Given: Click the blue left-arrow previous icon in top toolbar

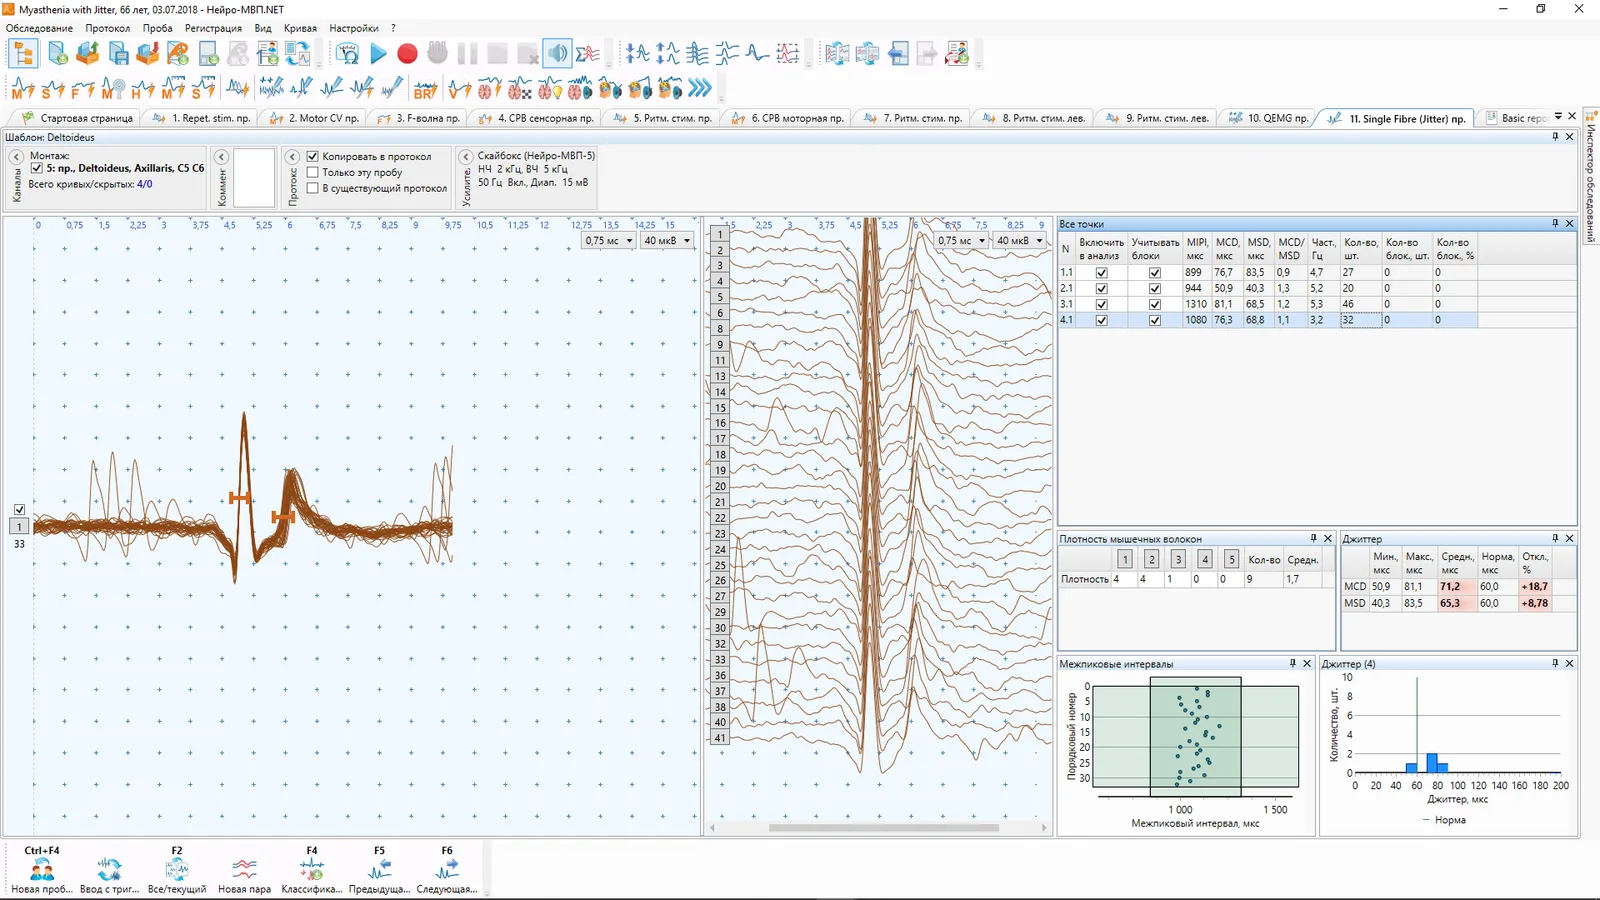Looking at the screenshot, I should tap(898, 54).
